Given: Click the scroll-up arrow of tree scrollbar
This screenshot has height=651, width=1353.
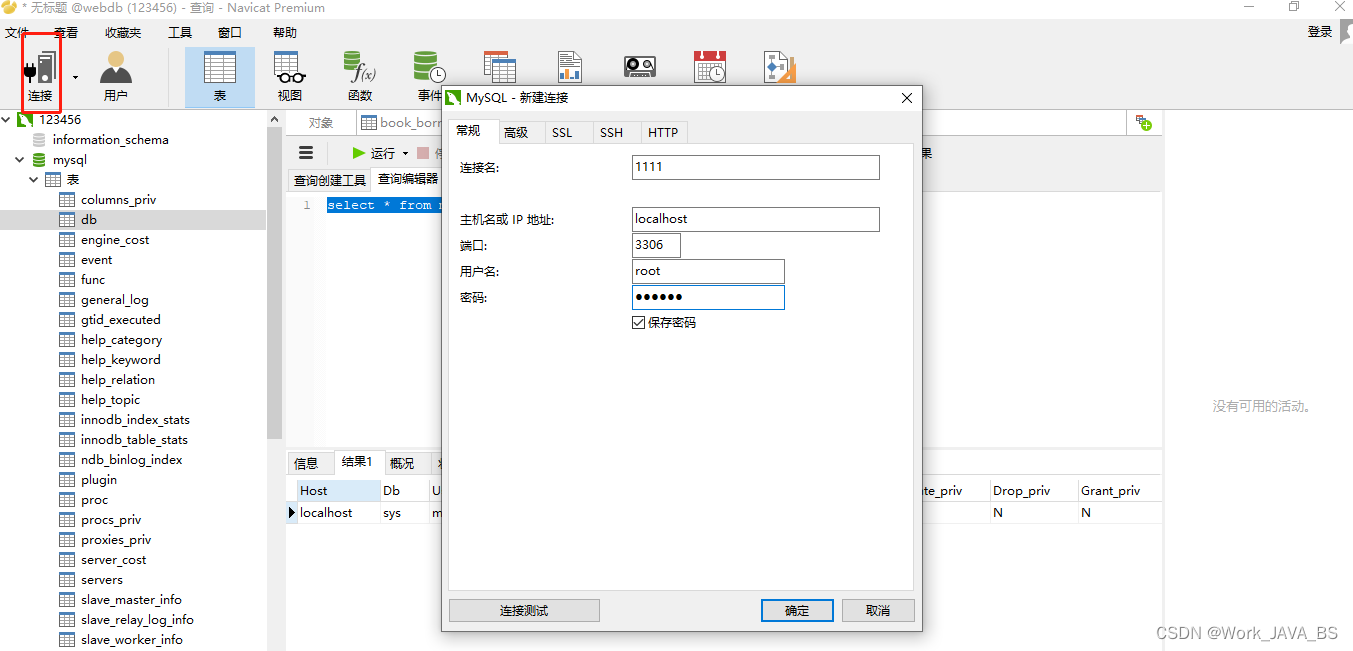Looking at the screenshot, I should coord(275,119).
